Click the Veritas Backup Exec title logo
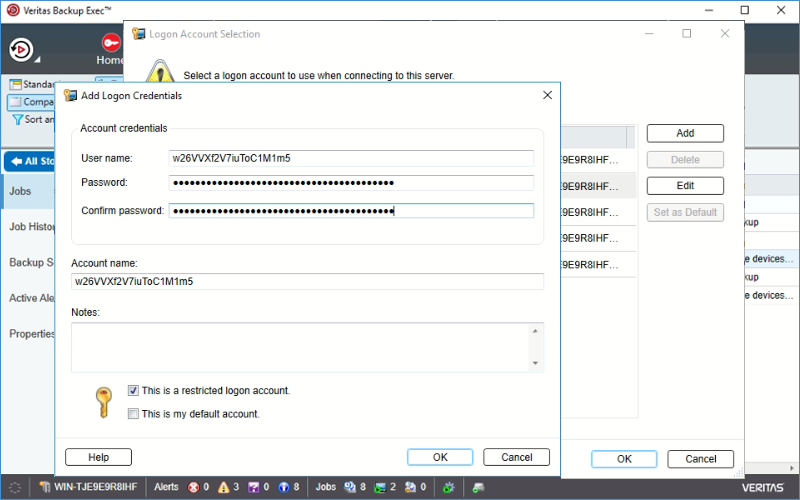This screenshot has width=800, height=500. (13, 10)
